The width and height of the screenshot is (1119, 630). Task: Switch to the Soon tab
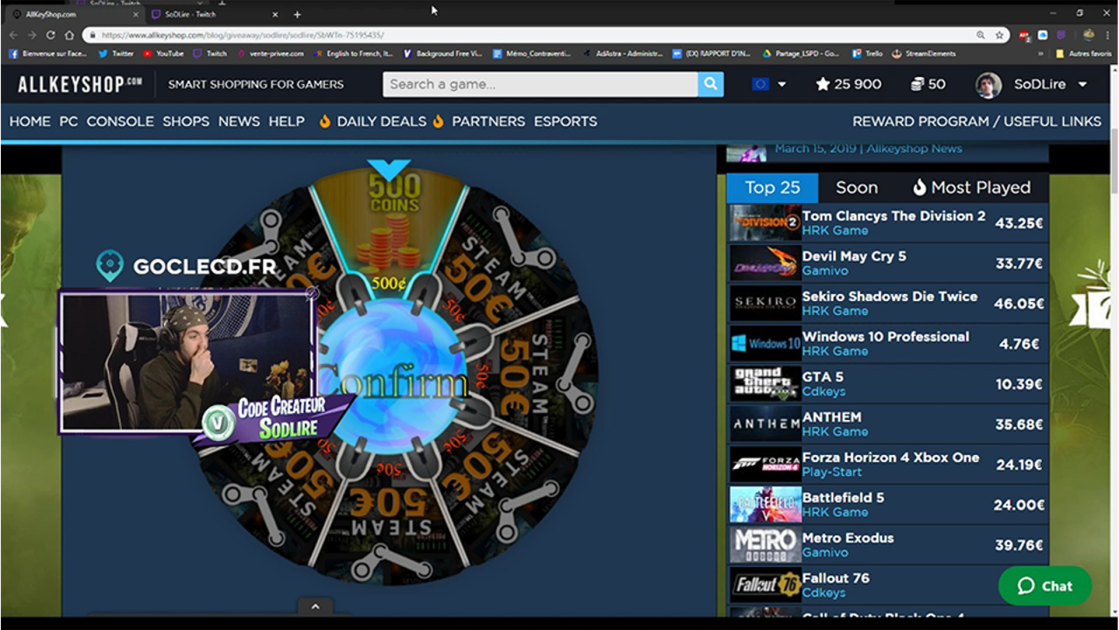click(856, 187)
